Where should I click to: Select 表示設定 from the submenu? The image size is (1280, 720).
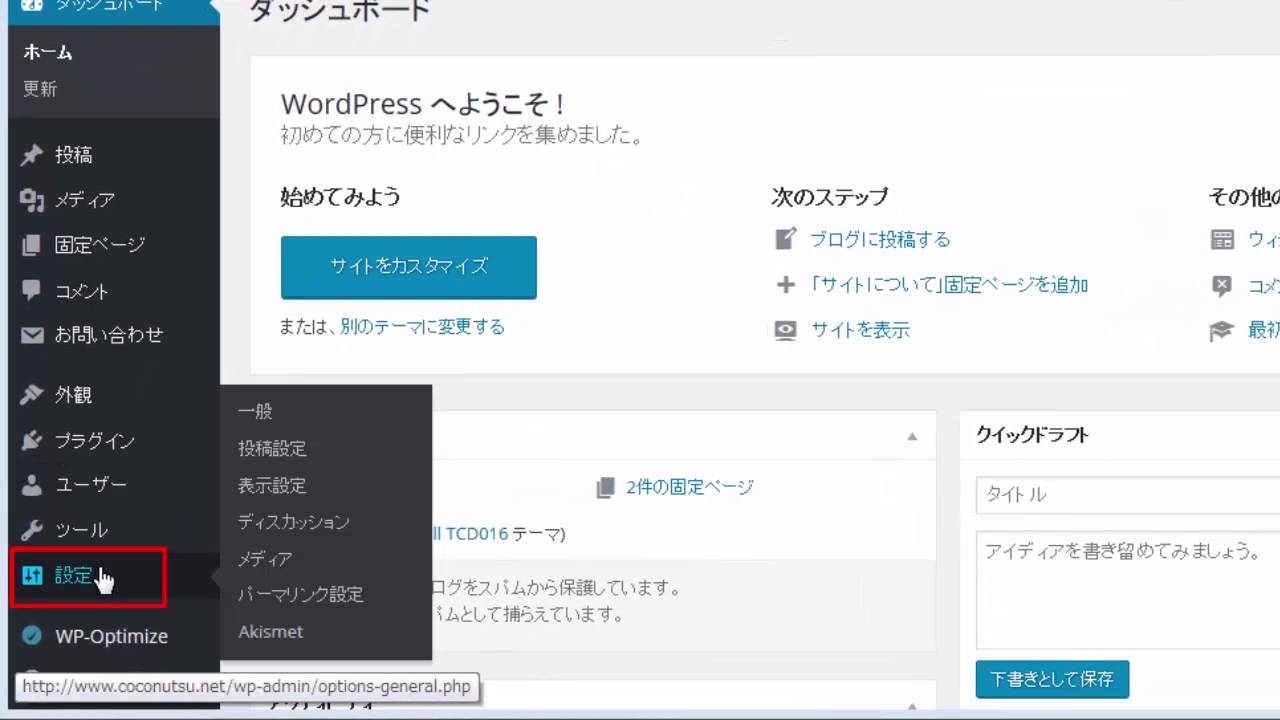(x=272, y=485)
